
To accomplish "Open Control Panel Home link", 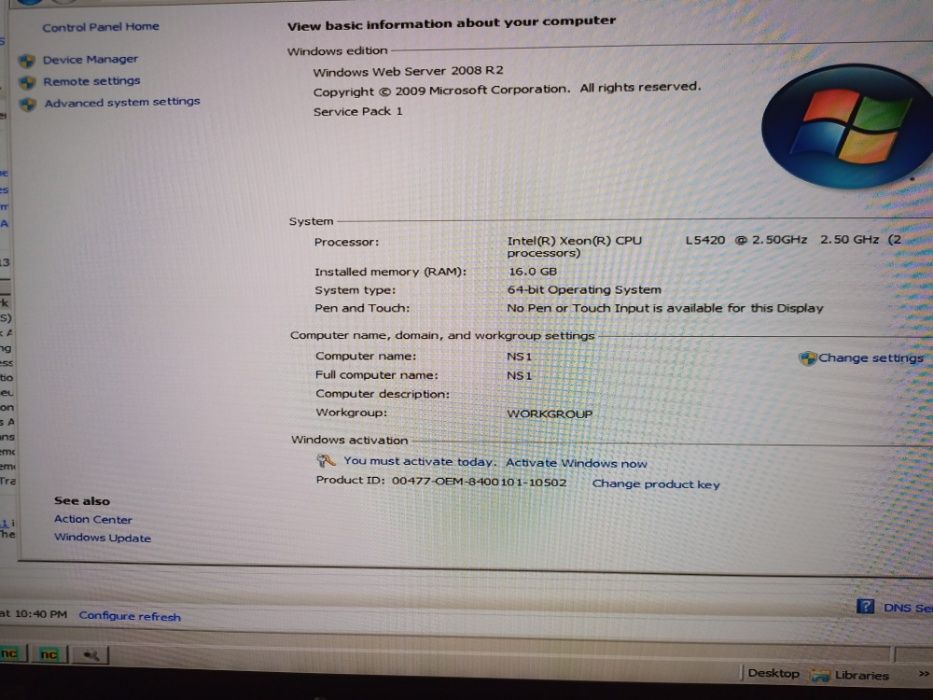I will click(101, 27).
